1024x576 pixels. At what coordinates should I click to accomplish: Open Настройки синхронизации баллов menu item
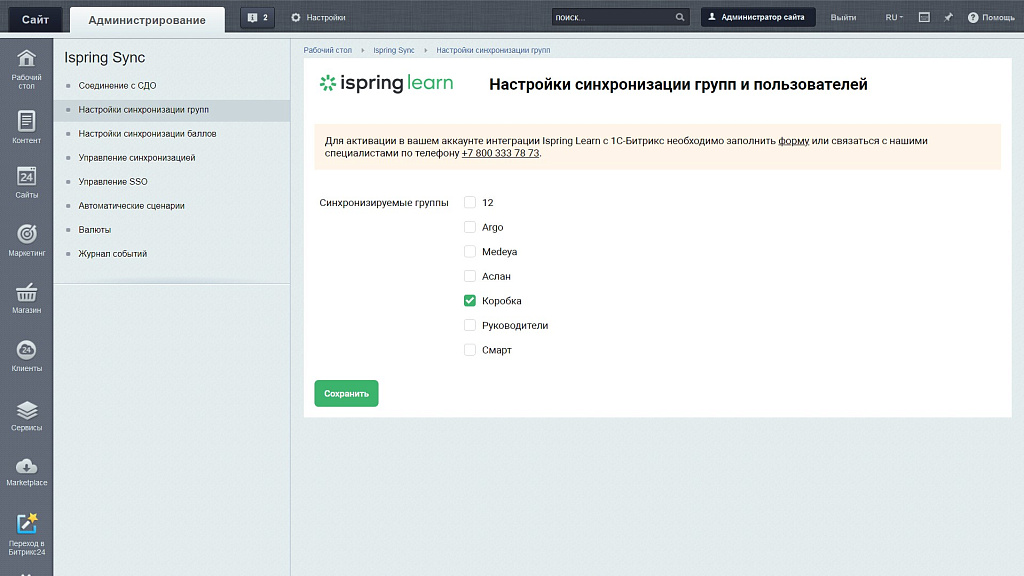point(148,131)
